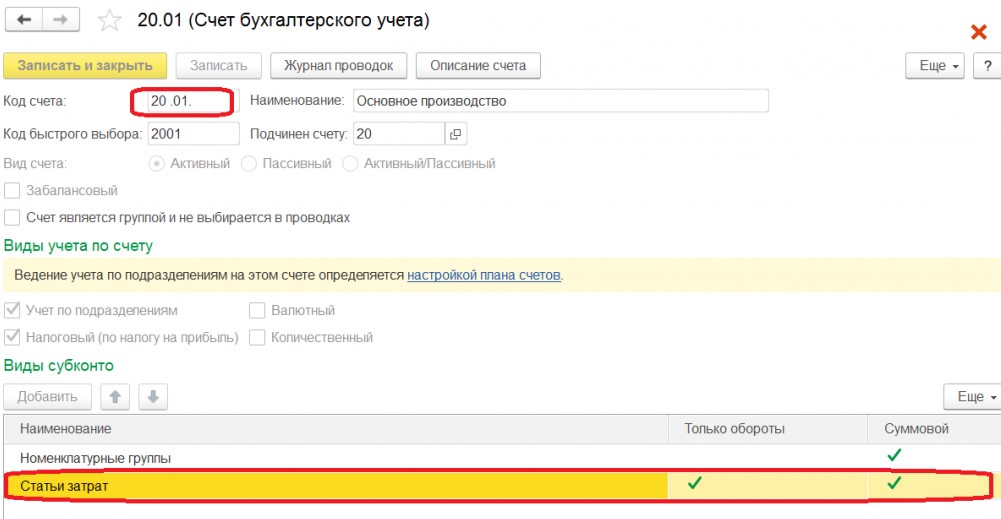Image resolution: width=1001 pixels, height=519 pixels.
Task: Enable the Забалансовый checkbox
Action: pyautogui.click(x=12, y=191)
